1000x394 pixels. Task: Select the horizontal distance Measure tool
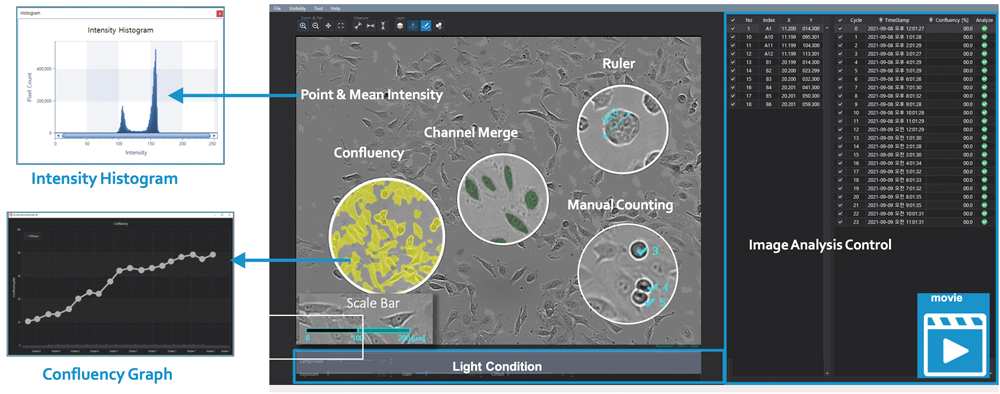point(371,26)
